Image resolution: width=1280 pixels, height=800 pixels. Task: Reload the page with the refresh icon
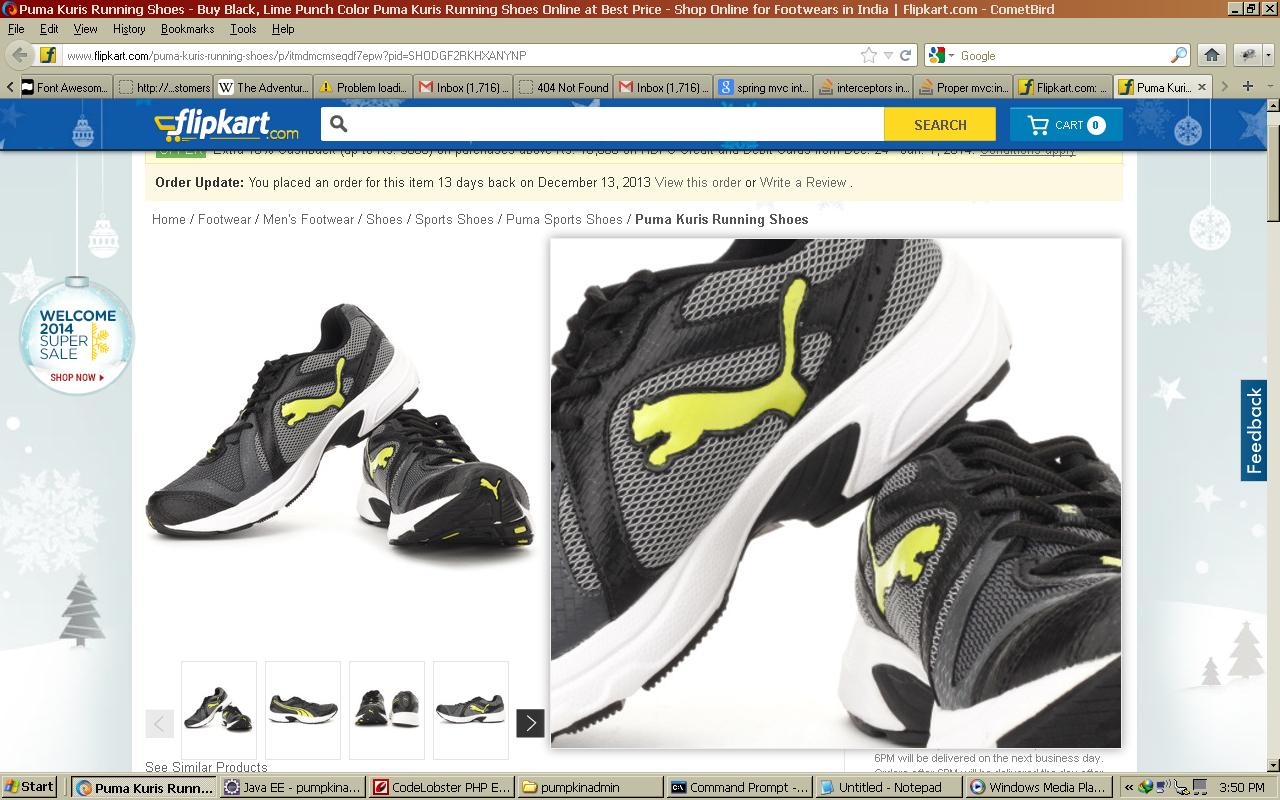[906, 56]
